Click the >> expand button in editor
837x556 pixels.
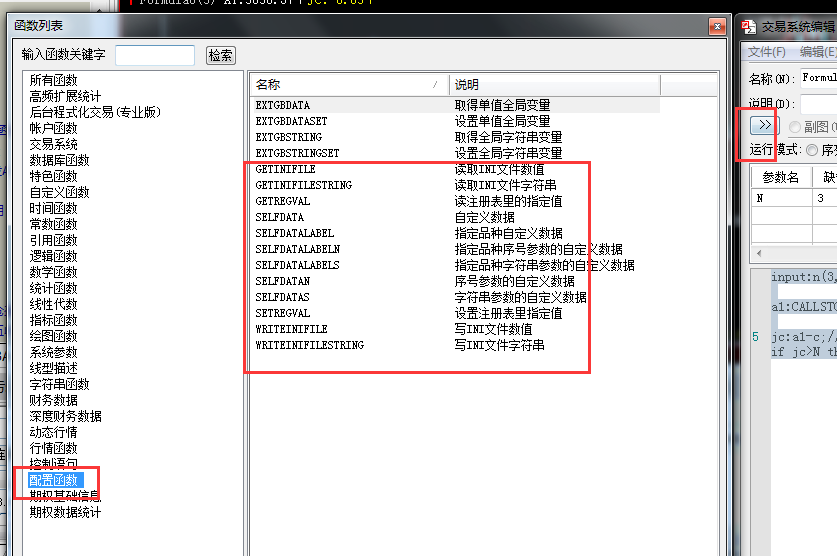(x=764, y=125)
